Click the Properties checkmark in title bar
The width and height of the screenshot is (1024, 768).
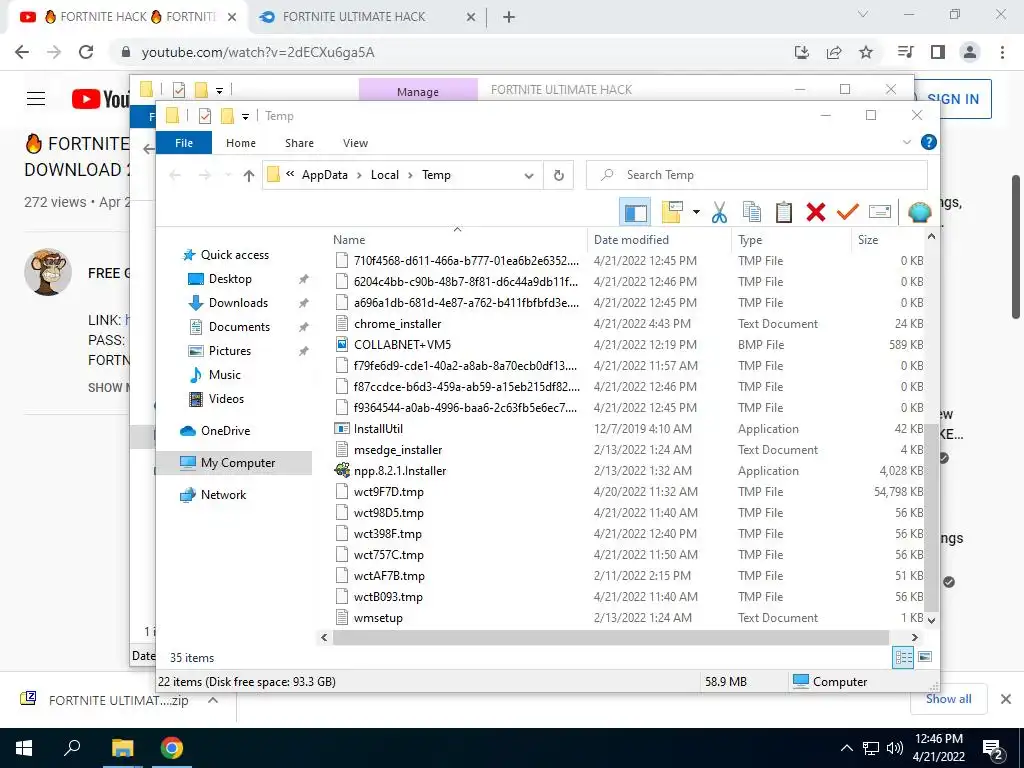click(204, 116)
